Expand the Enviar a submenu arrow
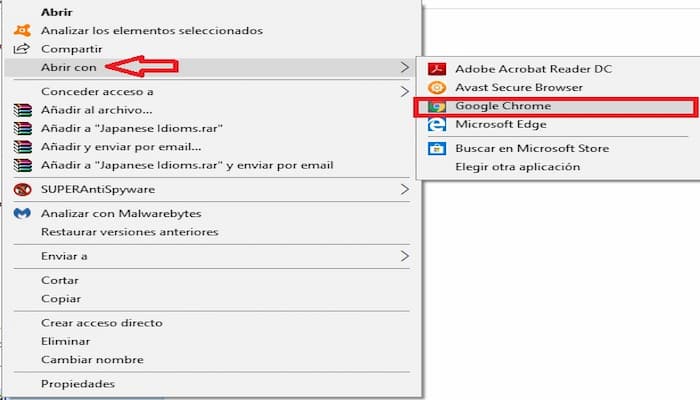The width and height of the screenshot is (700, 400). pyautogui.click(x=404, y=256)
